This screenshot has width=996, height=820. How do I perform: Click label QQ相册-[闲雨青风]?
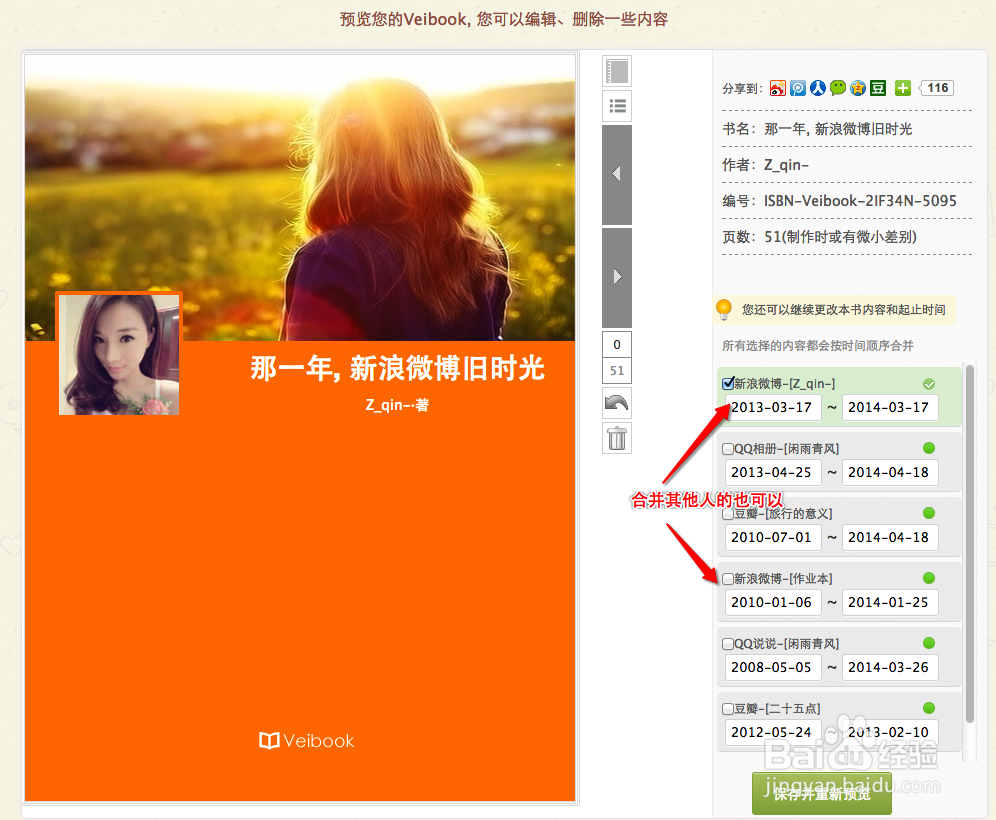coord(787,449)
